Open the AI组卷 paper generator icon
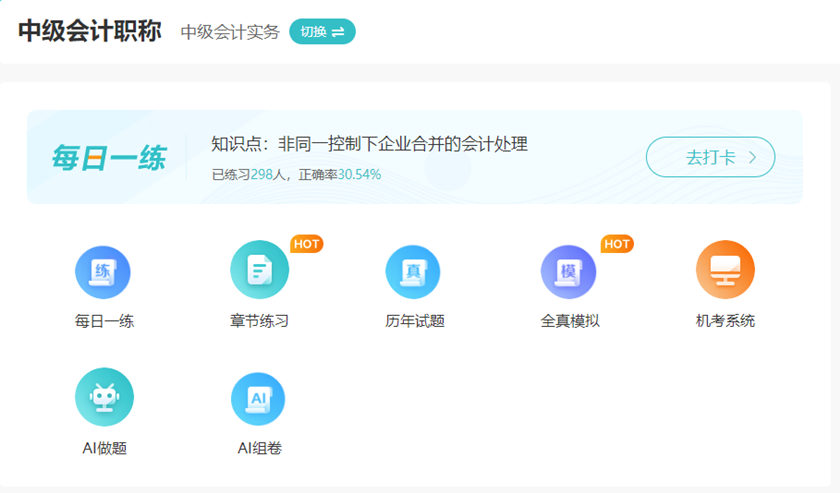 259,398
